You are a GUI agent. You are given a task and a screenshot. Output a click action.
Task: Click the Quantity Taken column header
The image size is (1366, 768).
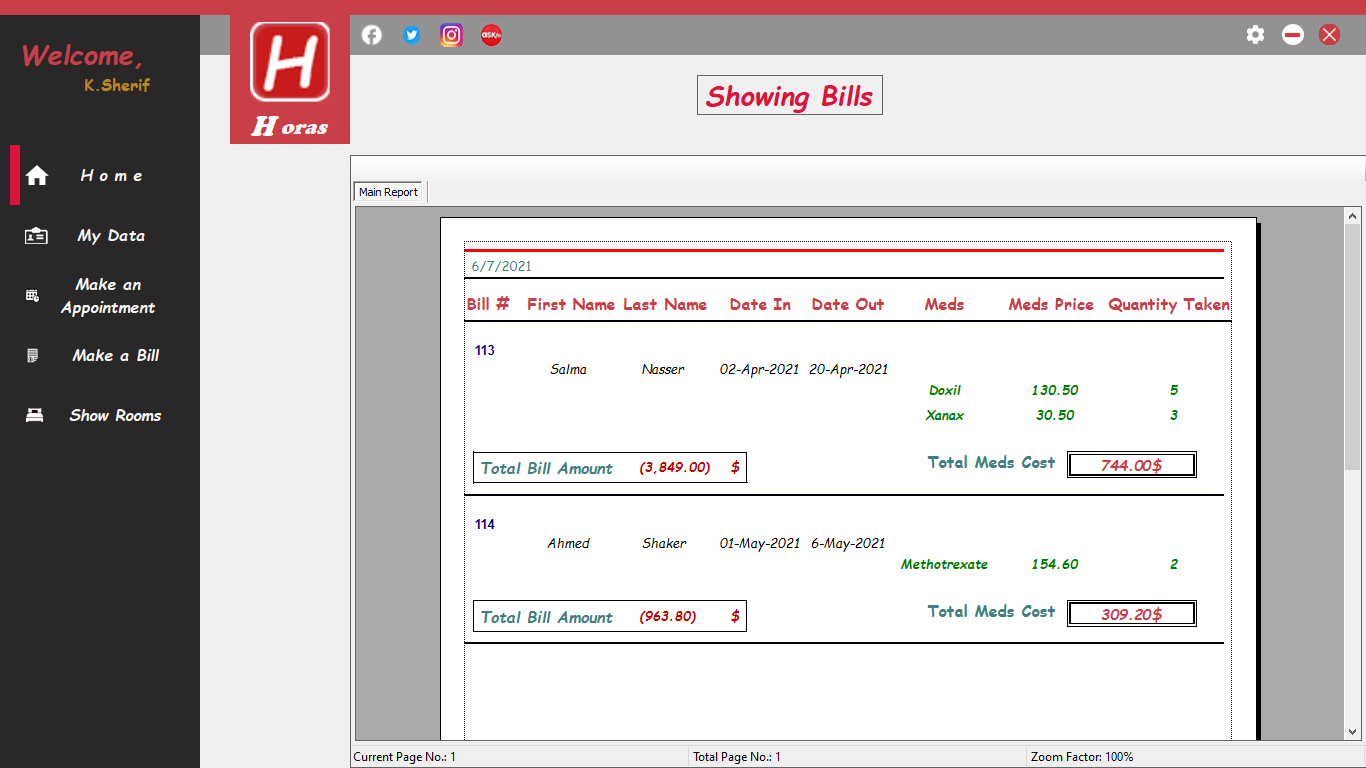pos(1169,304)
